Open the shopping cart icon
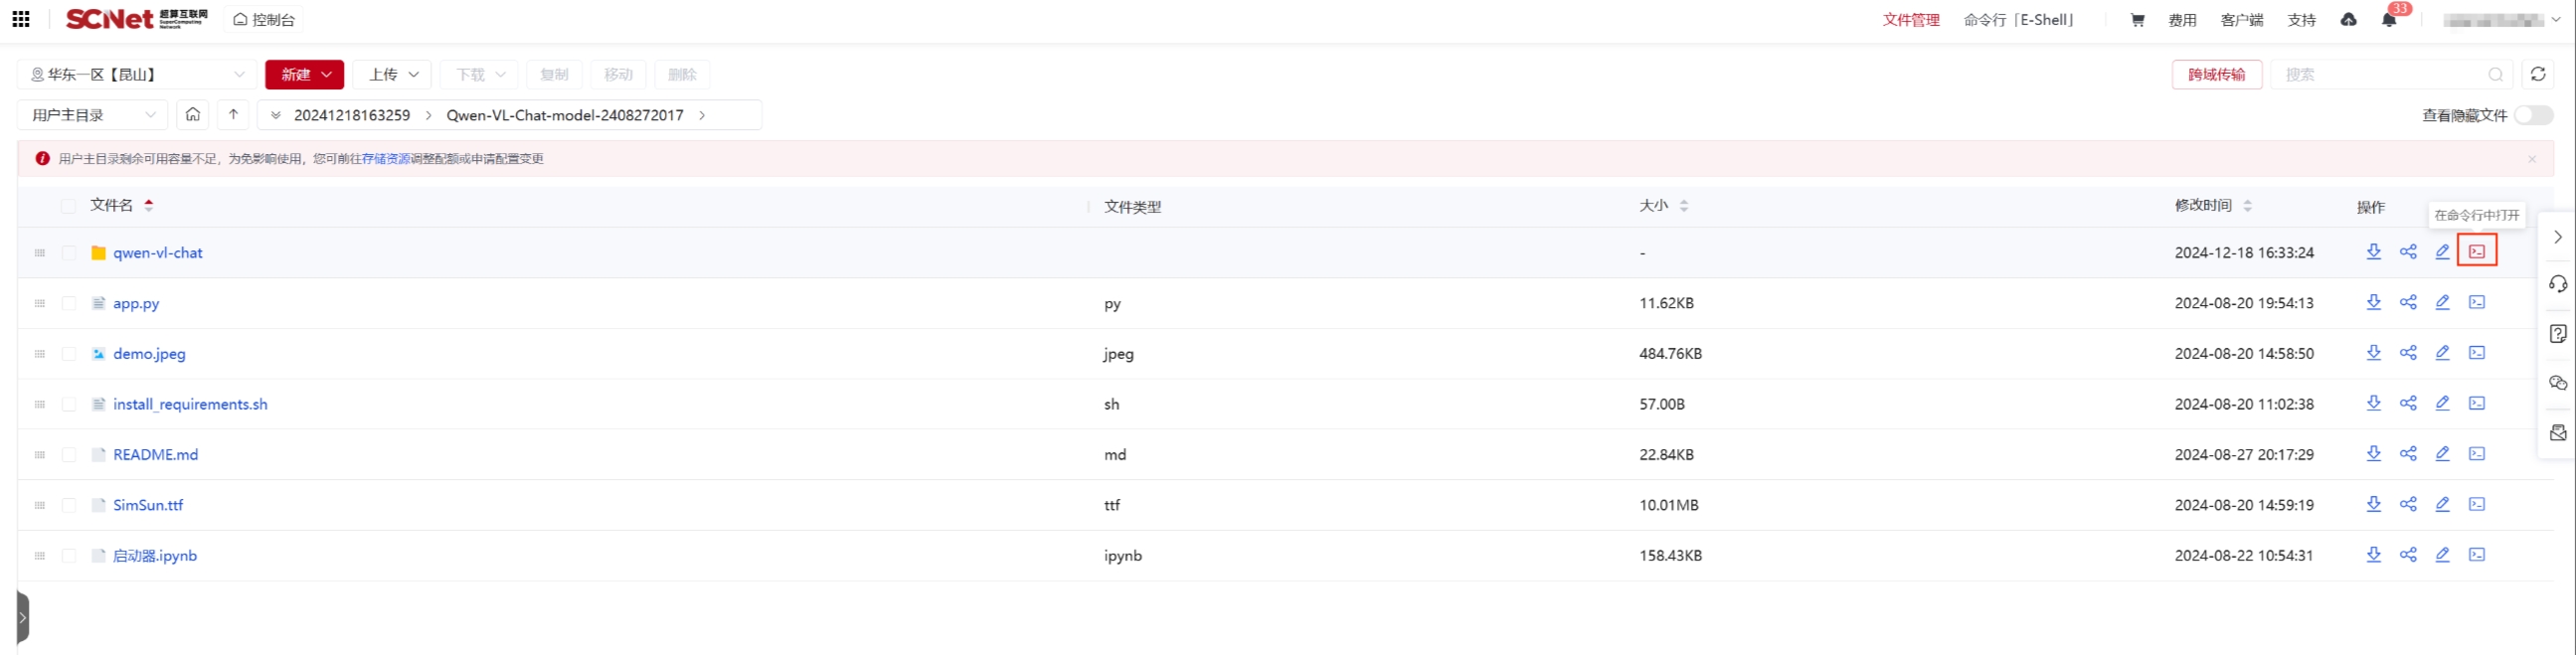Viewport: 2576px width, 655px height. pyautogui.click(x=2137, y=20)
